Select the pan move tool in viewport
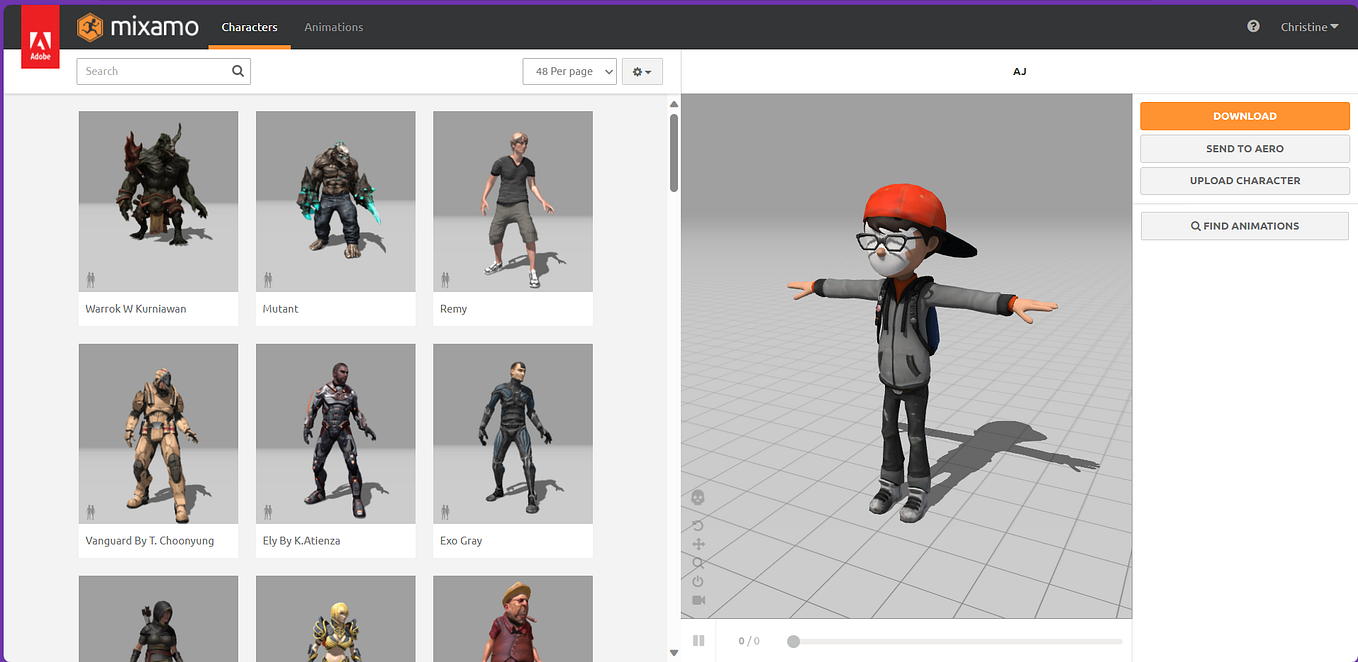The width and height of the screenshot is (1358, 662). point(697,544)
